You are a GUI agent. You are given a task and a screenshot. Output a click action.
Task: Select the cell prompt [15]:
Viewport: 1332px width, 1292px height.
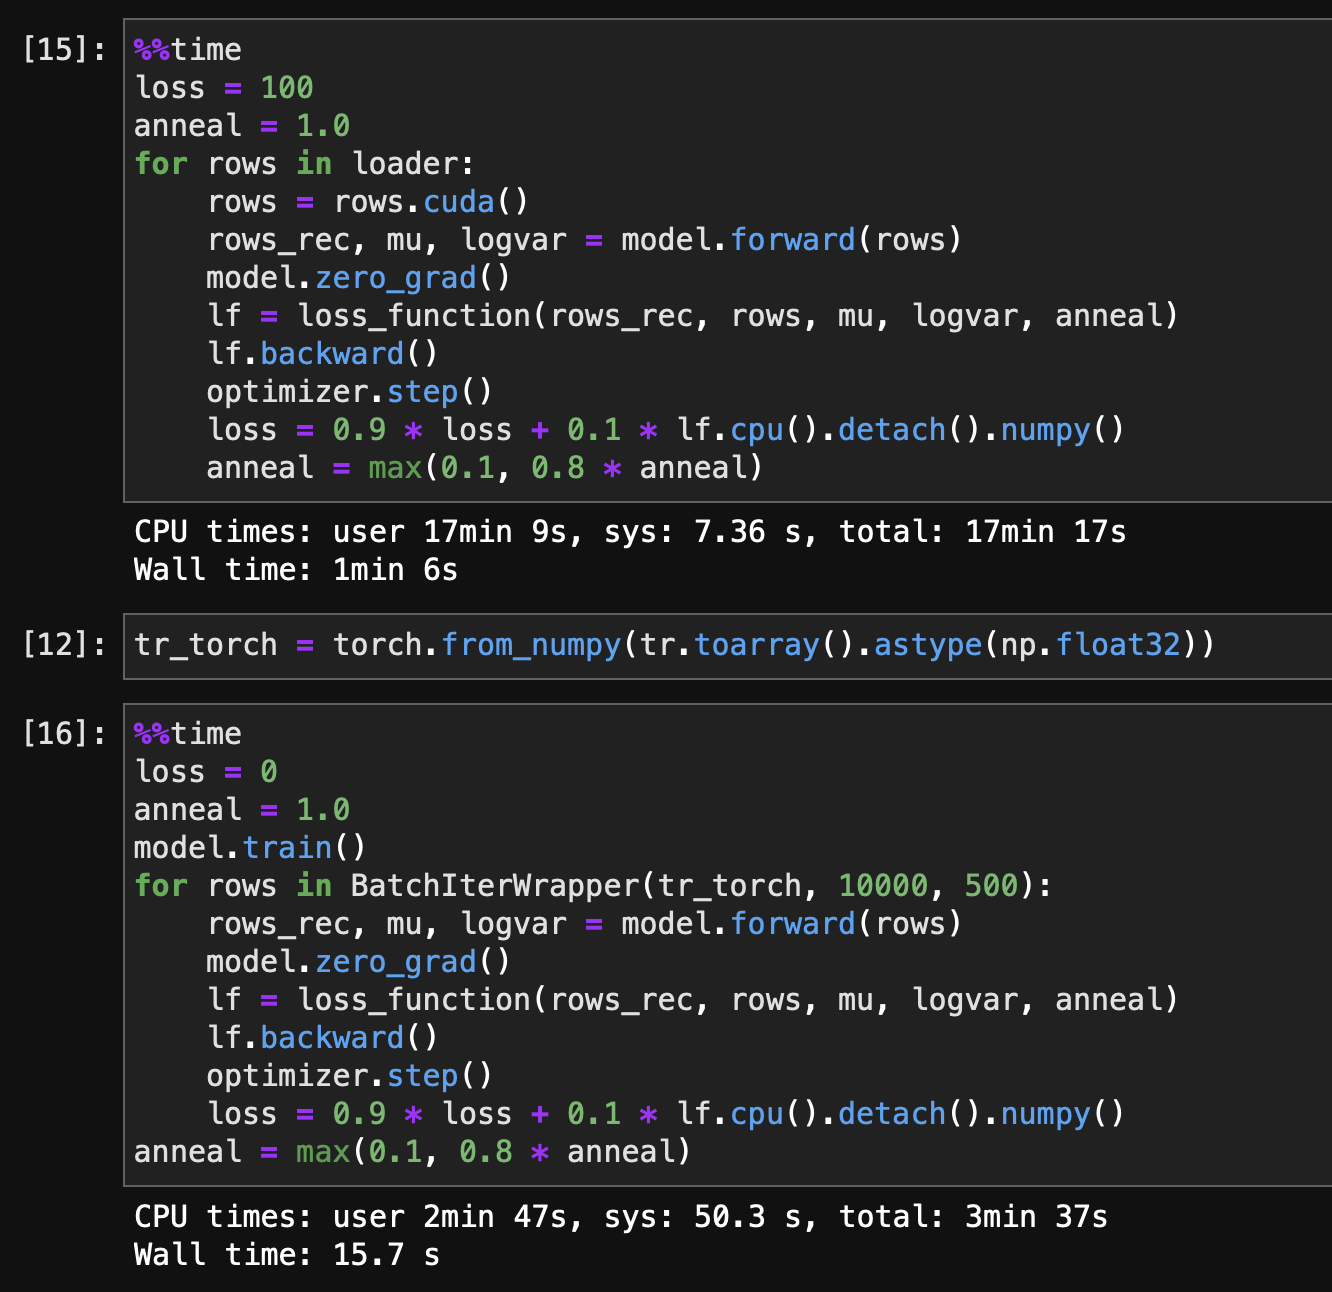click(x=64, y=49)
